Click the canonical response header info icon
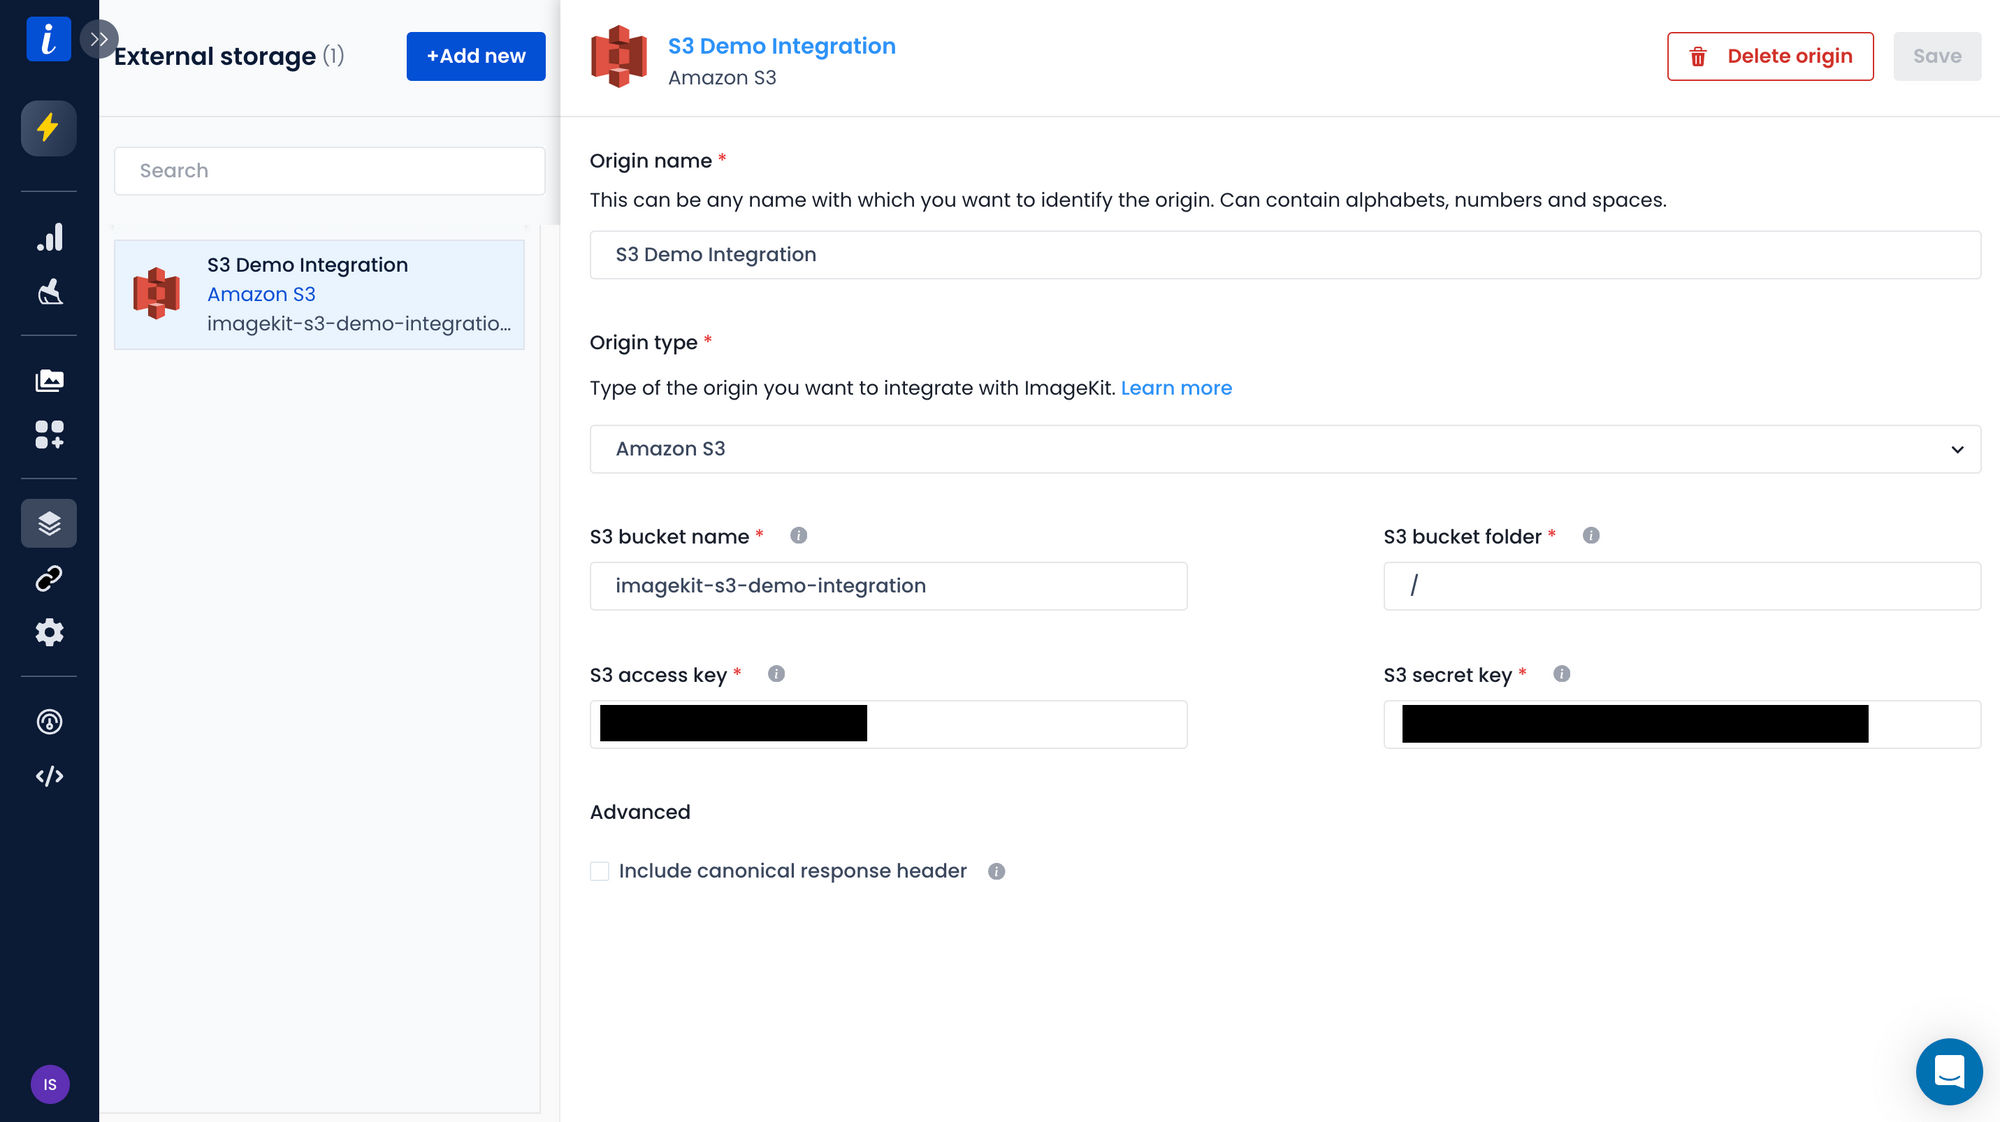2000x1122 pixels. pos(996,871)
